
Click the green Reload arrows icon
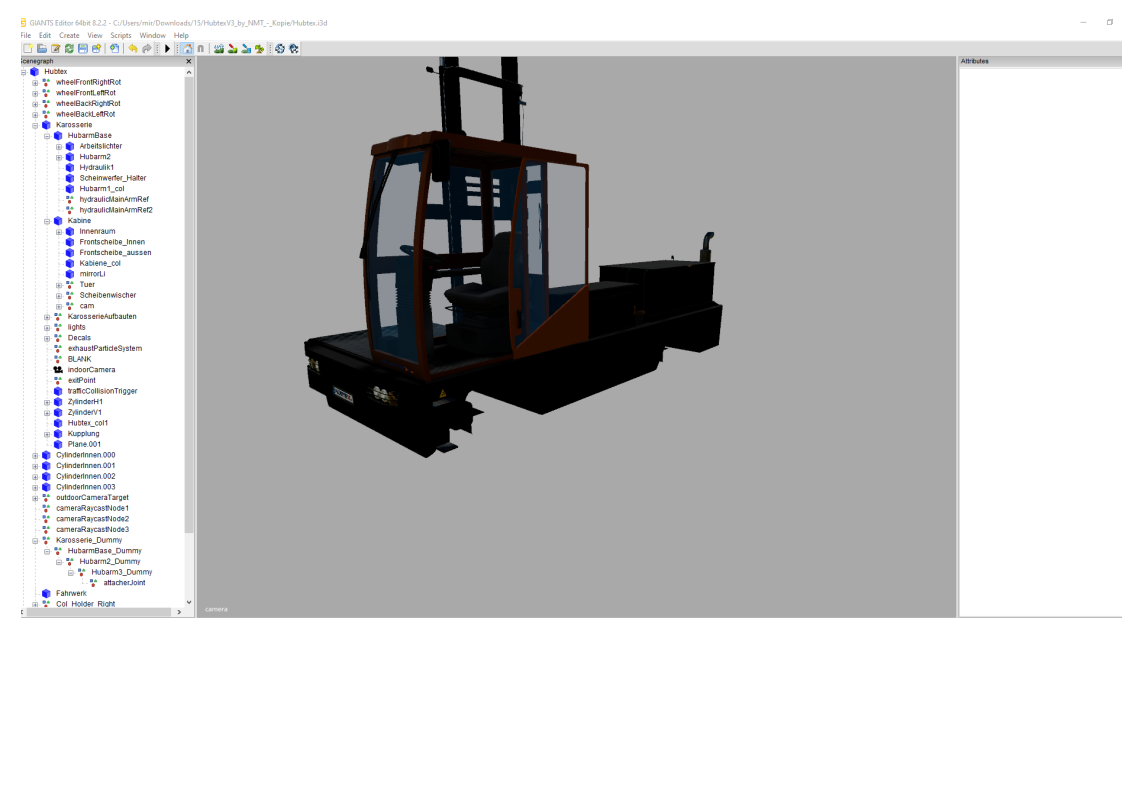(69, 48)
